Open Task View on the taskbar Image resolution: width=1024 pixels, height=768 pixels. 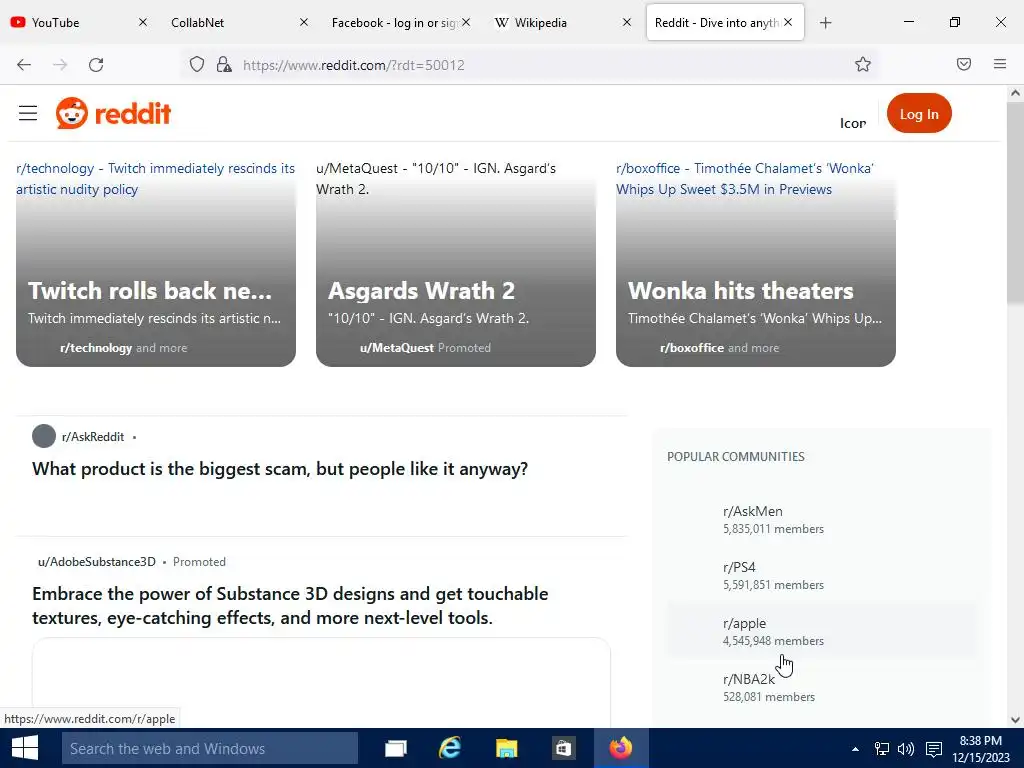(x=396, y=748)
